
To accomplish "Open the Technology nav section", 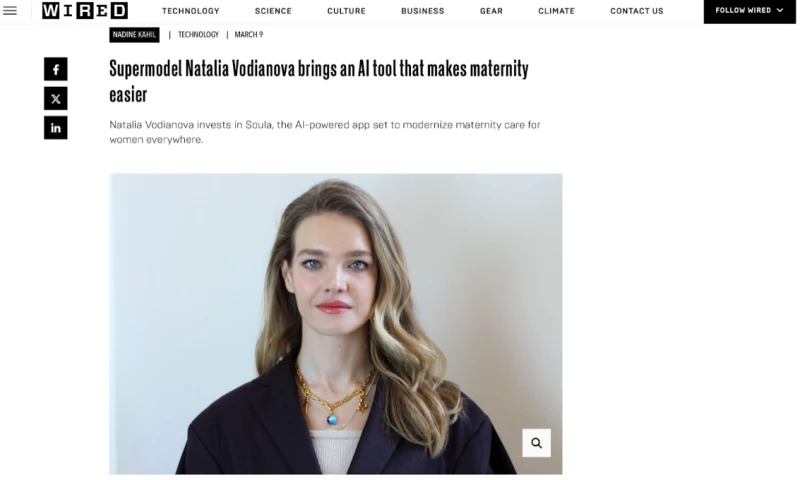I will [x=190, y=11].
